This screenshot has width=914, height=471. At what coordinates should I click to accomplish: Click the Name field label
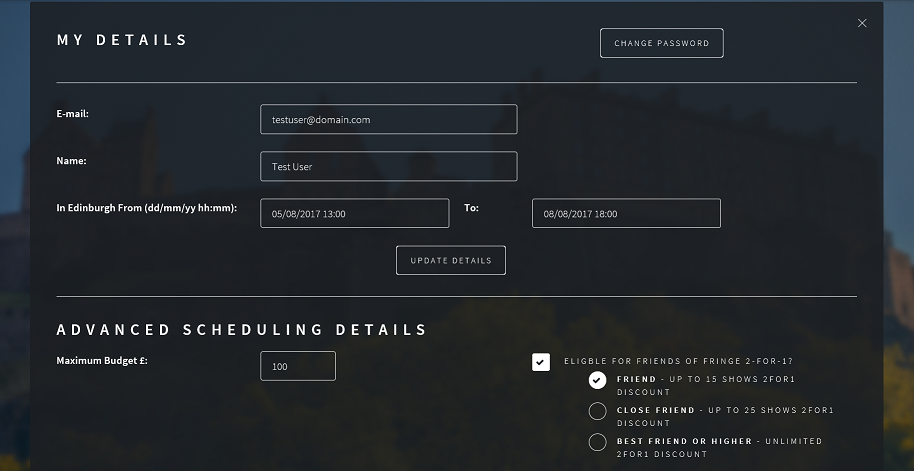click(72, 160)
